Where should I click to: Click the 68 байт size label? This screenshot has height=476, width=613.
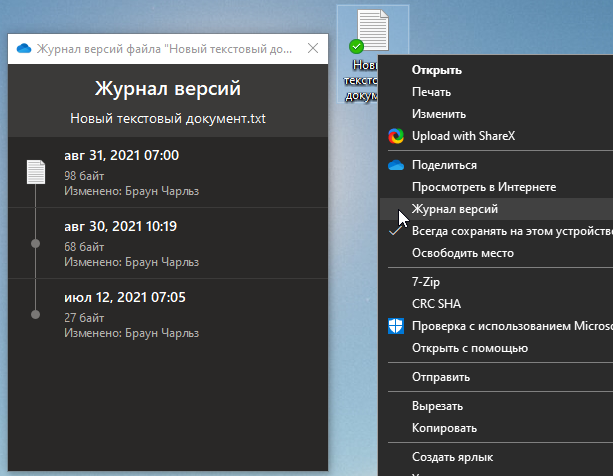coord(84,247)
